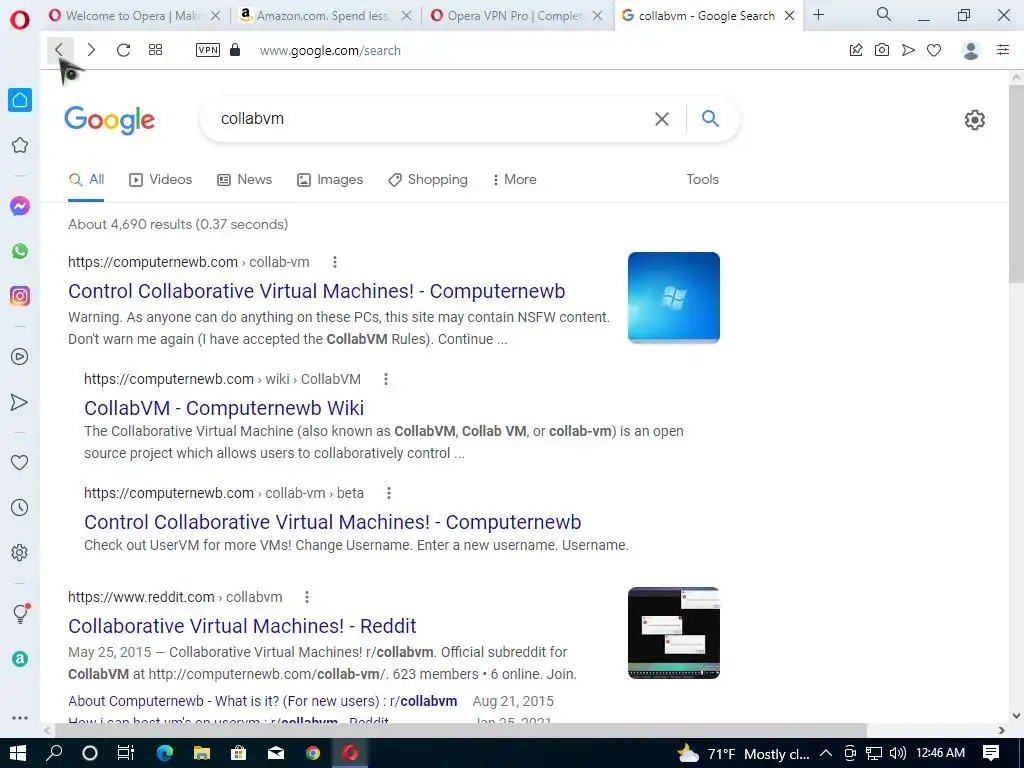Open sidebar Player icon

pyautogui.click(x=20, y=357)
